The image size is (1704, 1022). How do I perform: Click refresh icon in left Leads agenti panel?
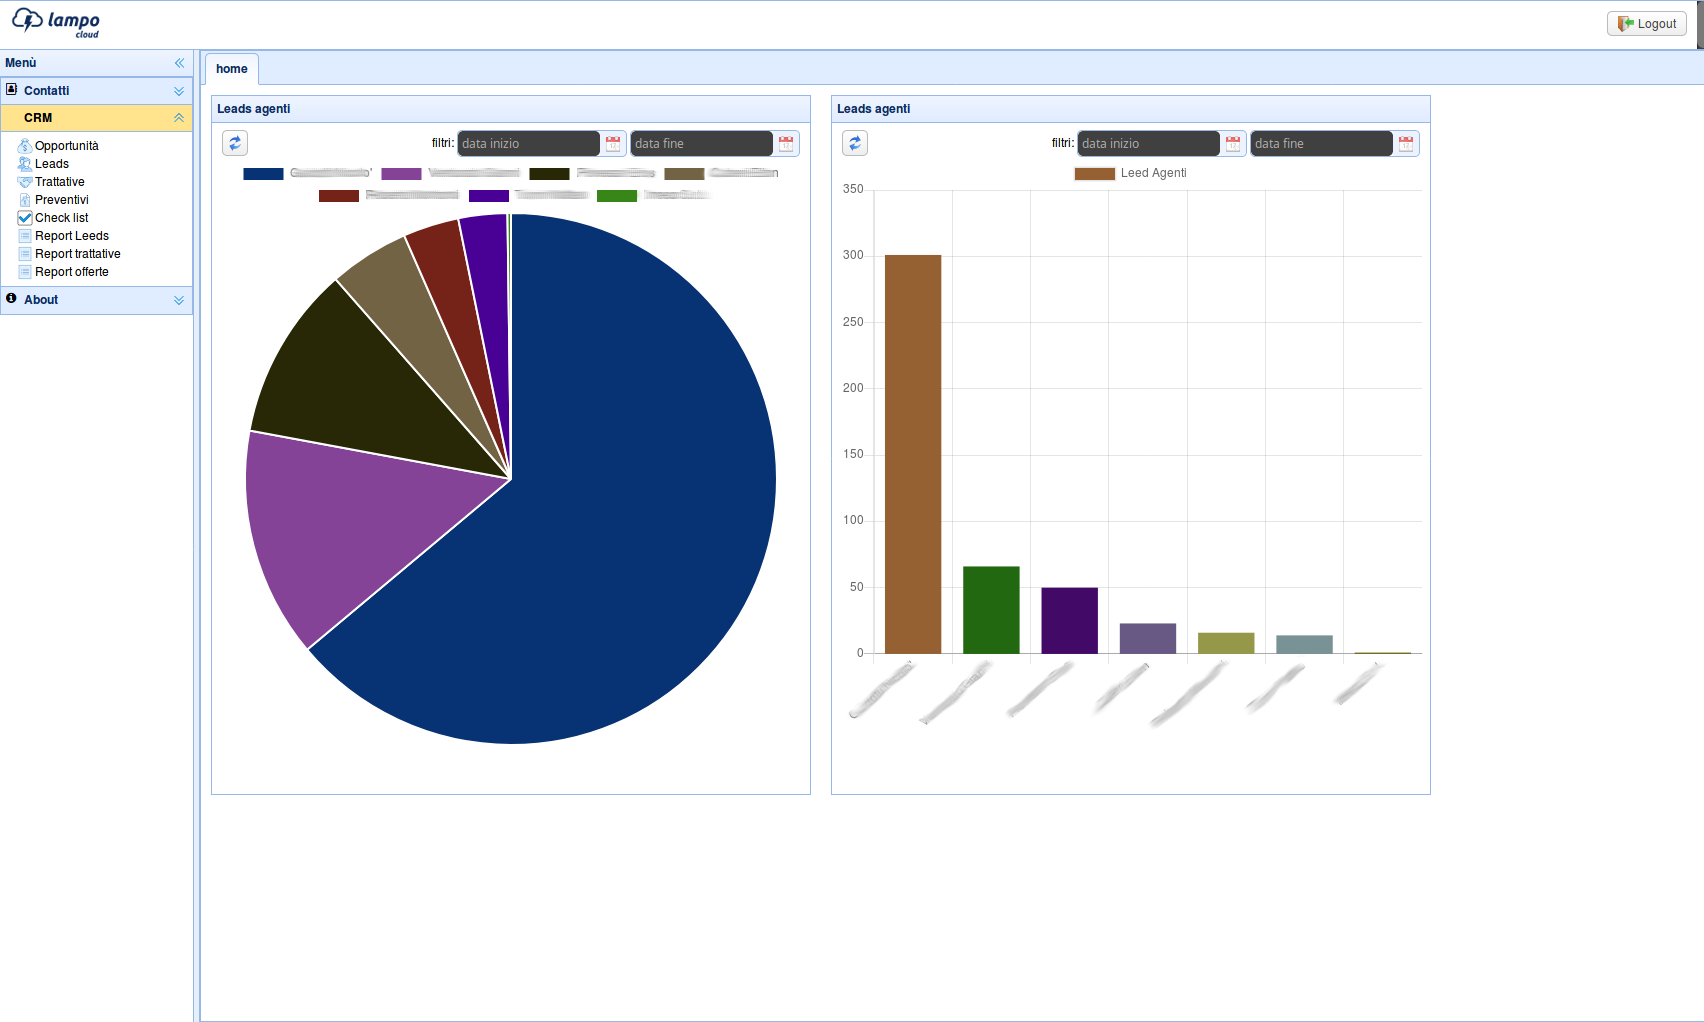[235, 143]
